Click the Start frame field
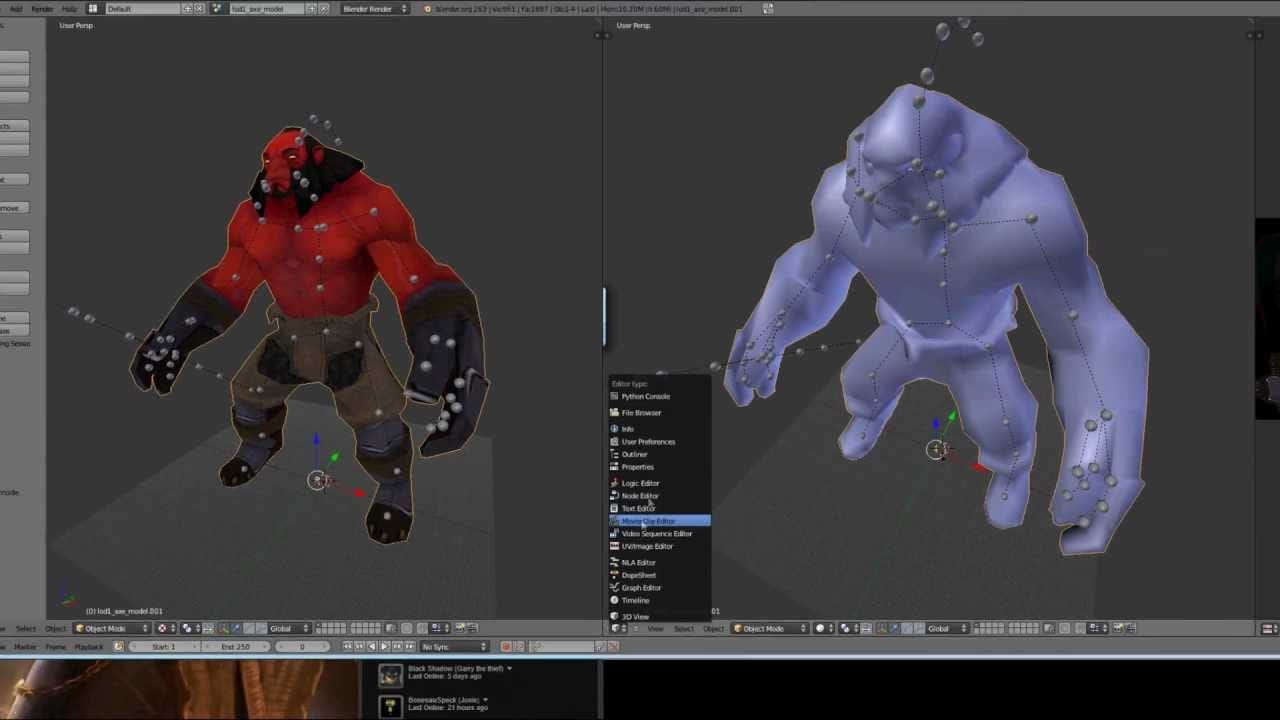The image size is (1280, 720). click(165, 647)
